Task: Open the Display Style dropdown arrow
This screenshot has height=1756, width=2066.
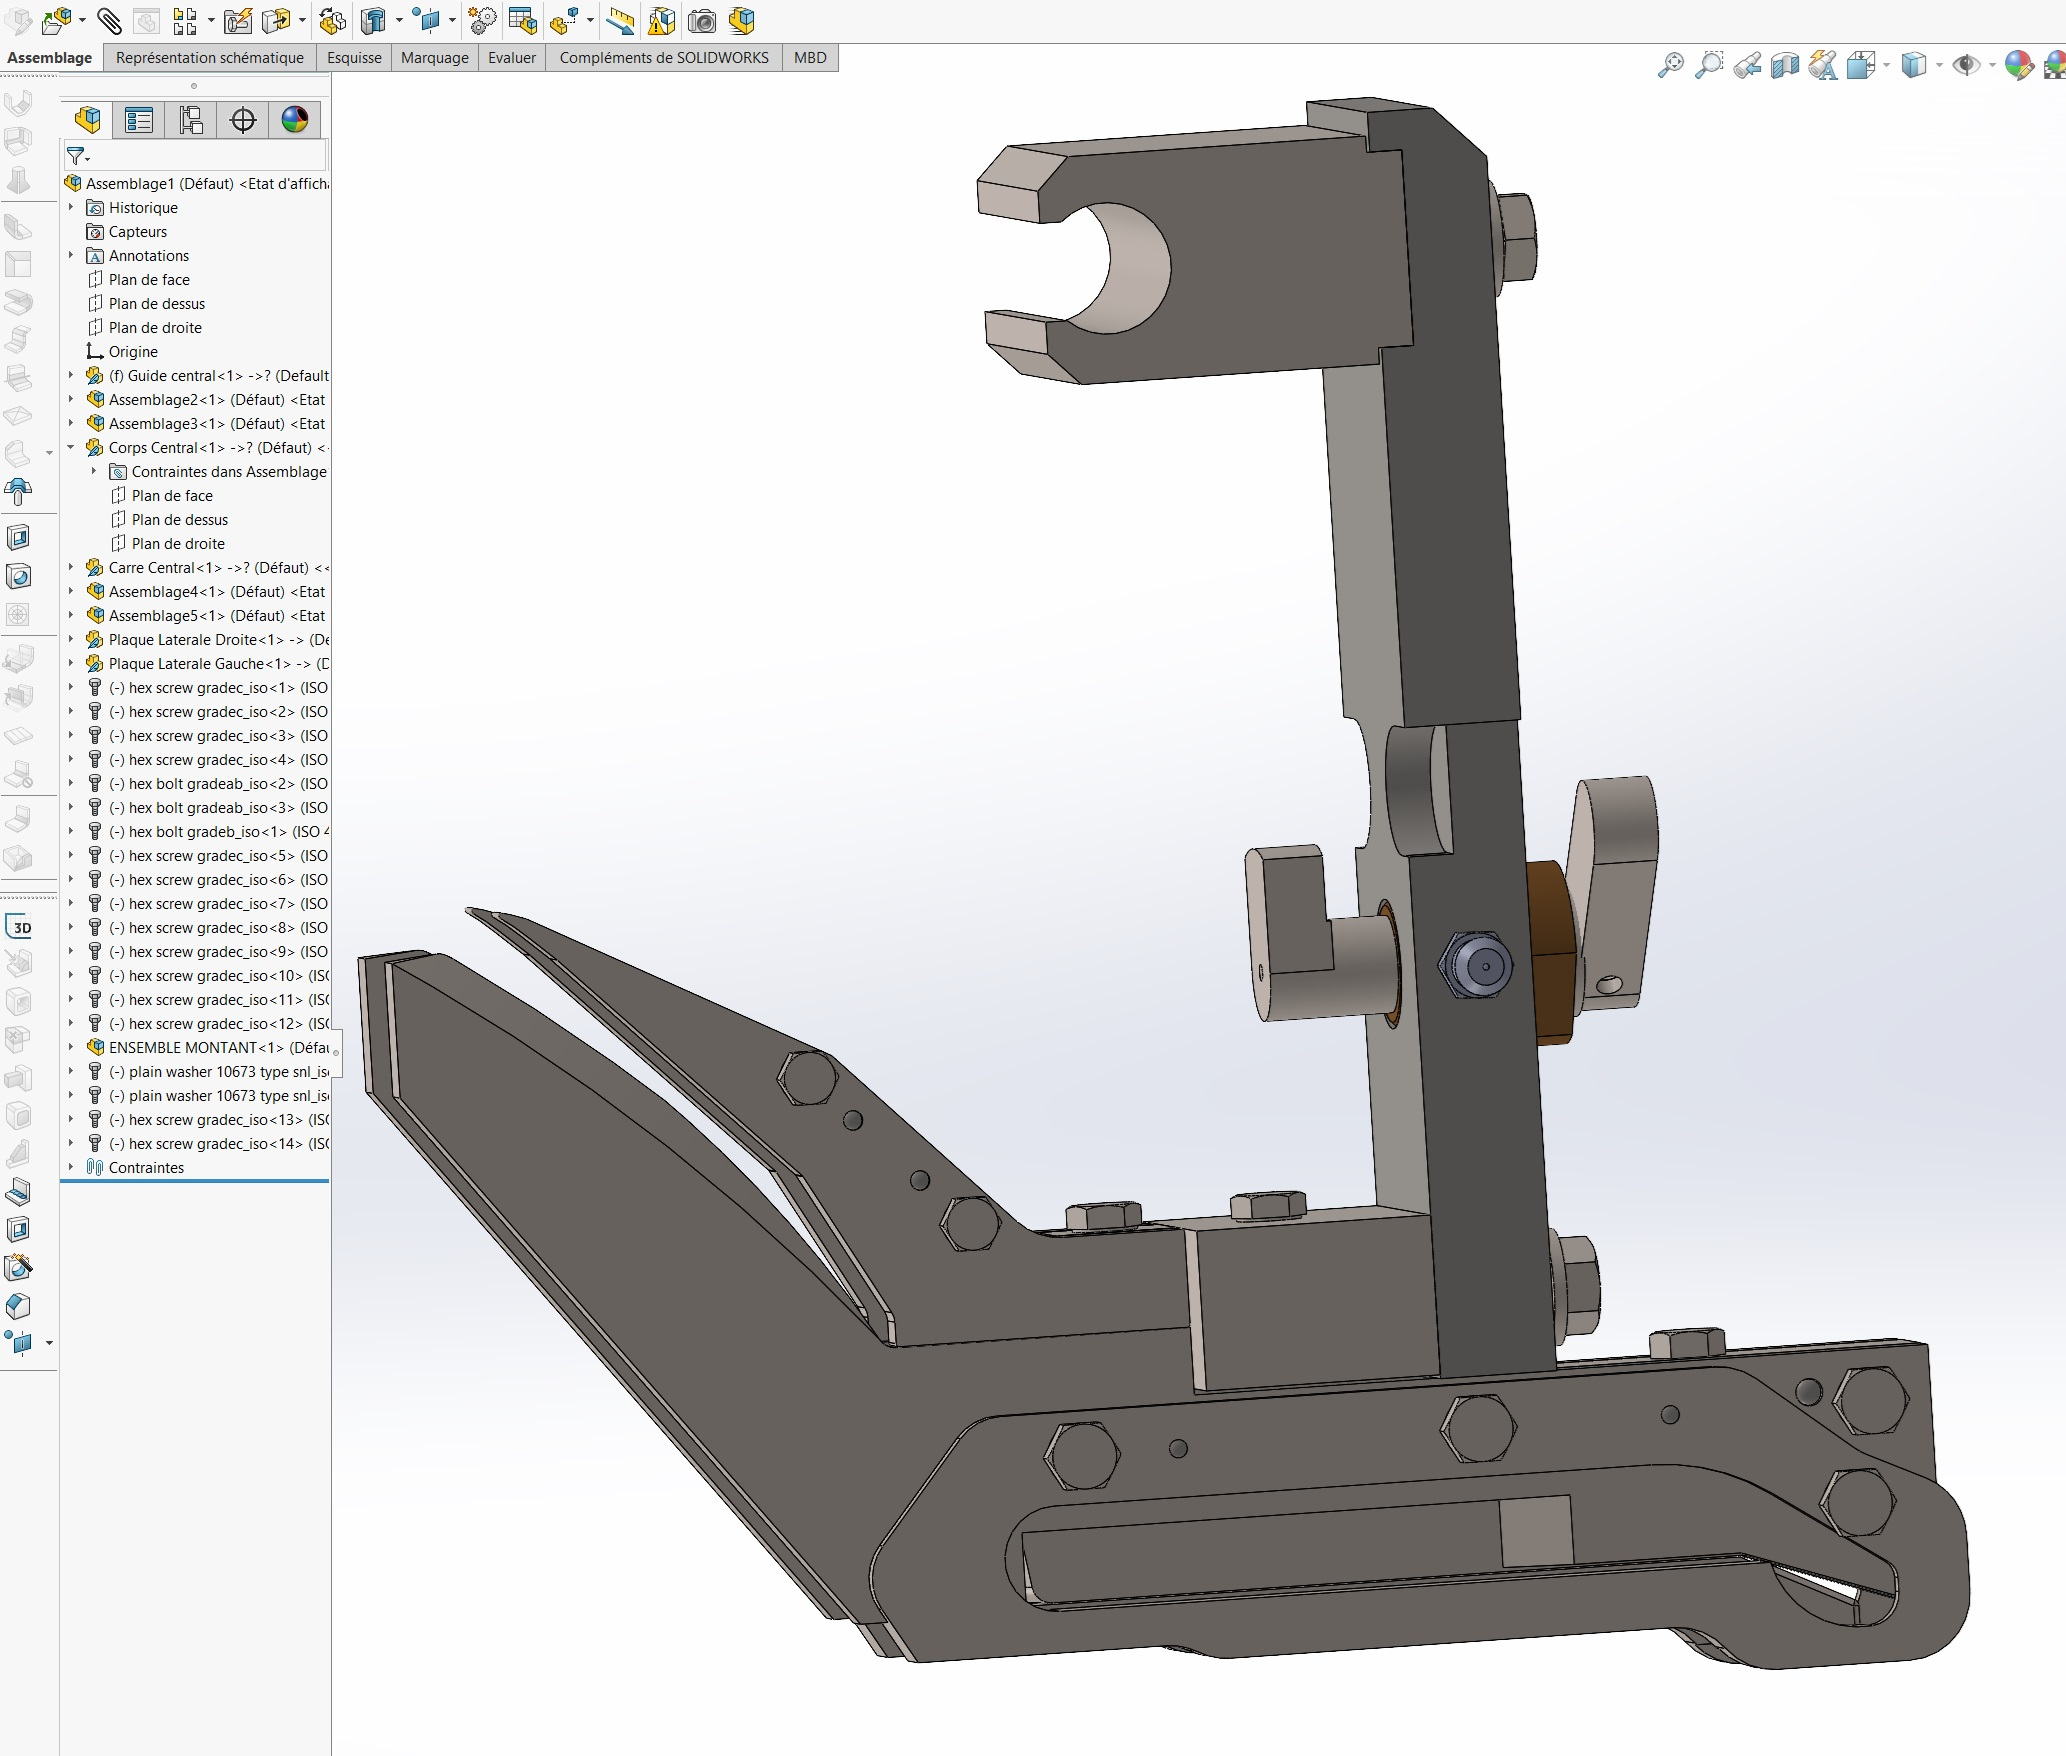Action: tap(1939, 66)
